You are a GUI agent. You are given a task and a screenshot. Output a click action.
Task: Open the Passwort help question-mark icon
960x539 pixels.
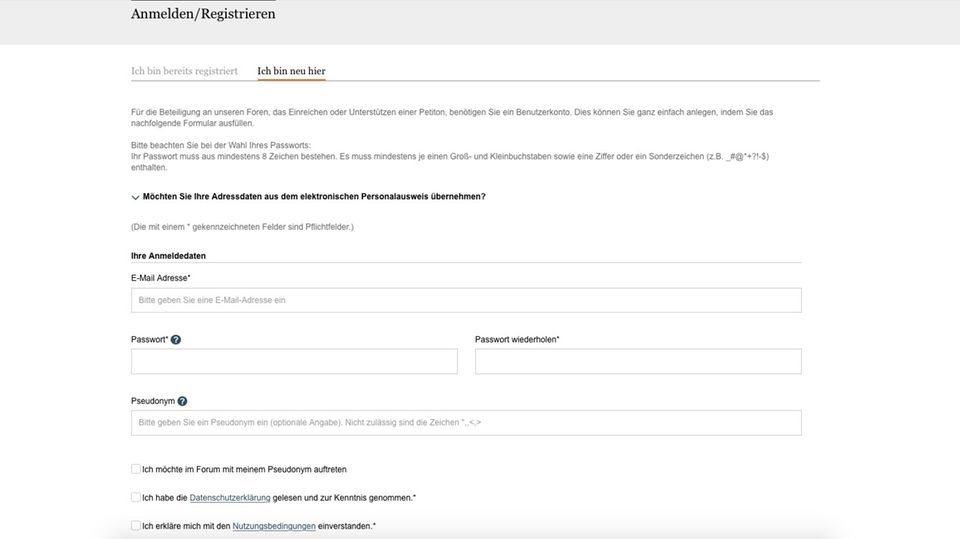176,340
